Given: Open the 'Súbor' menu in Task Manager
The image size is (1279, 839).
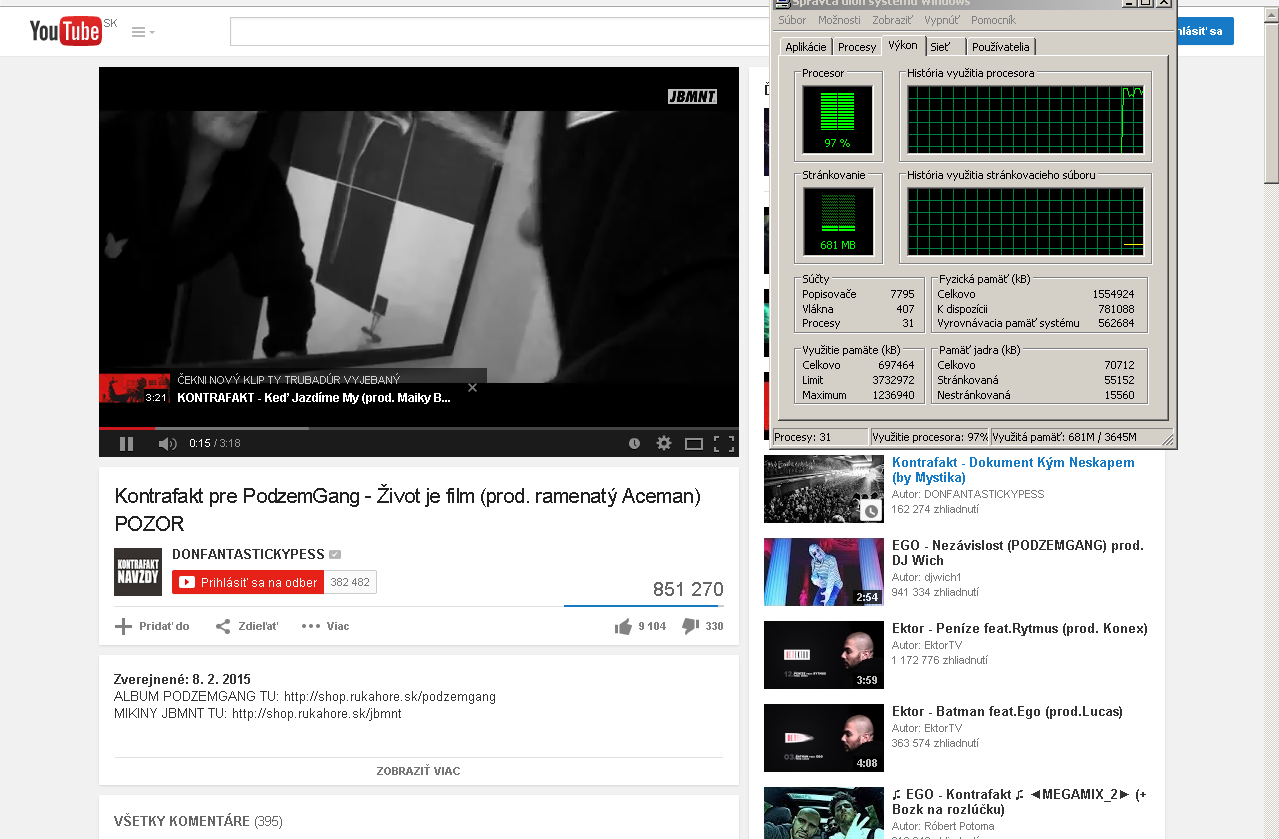Looking at the screenshot, I should pyautogui.click(x=792, y=20).
